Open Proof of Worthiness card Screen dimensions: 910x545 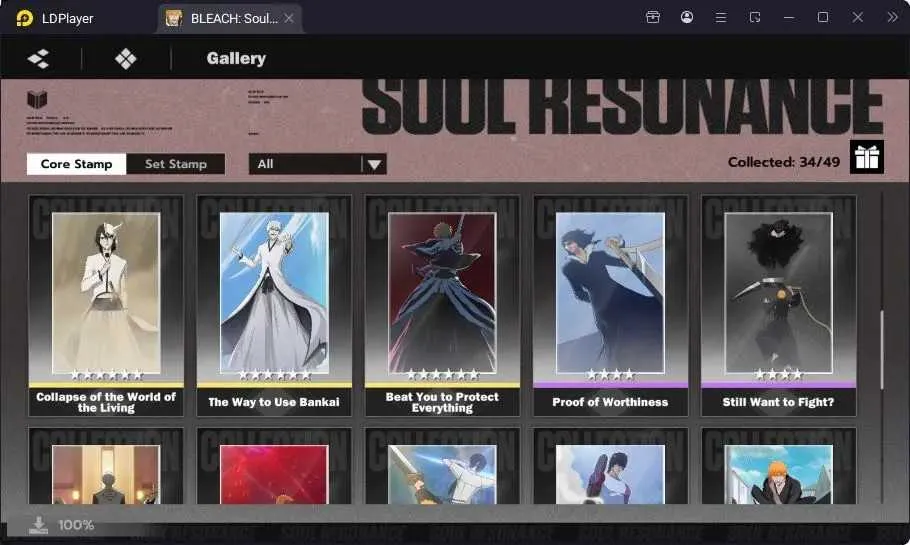(611, 306)
